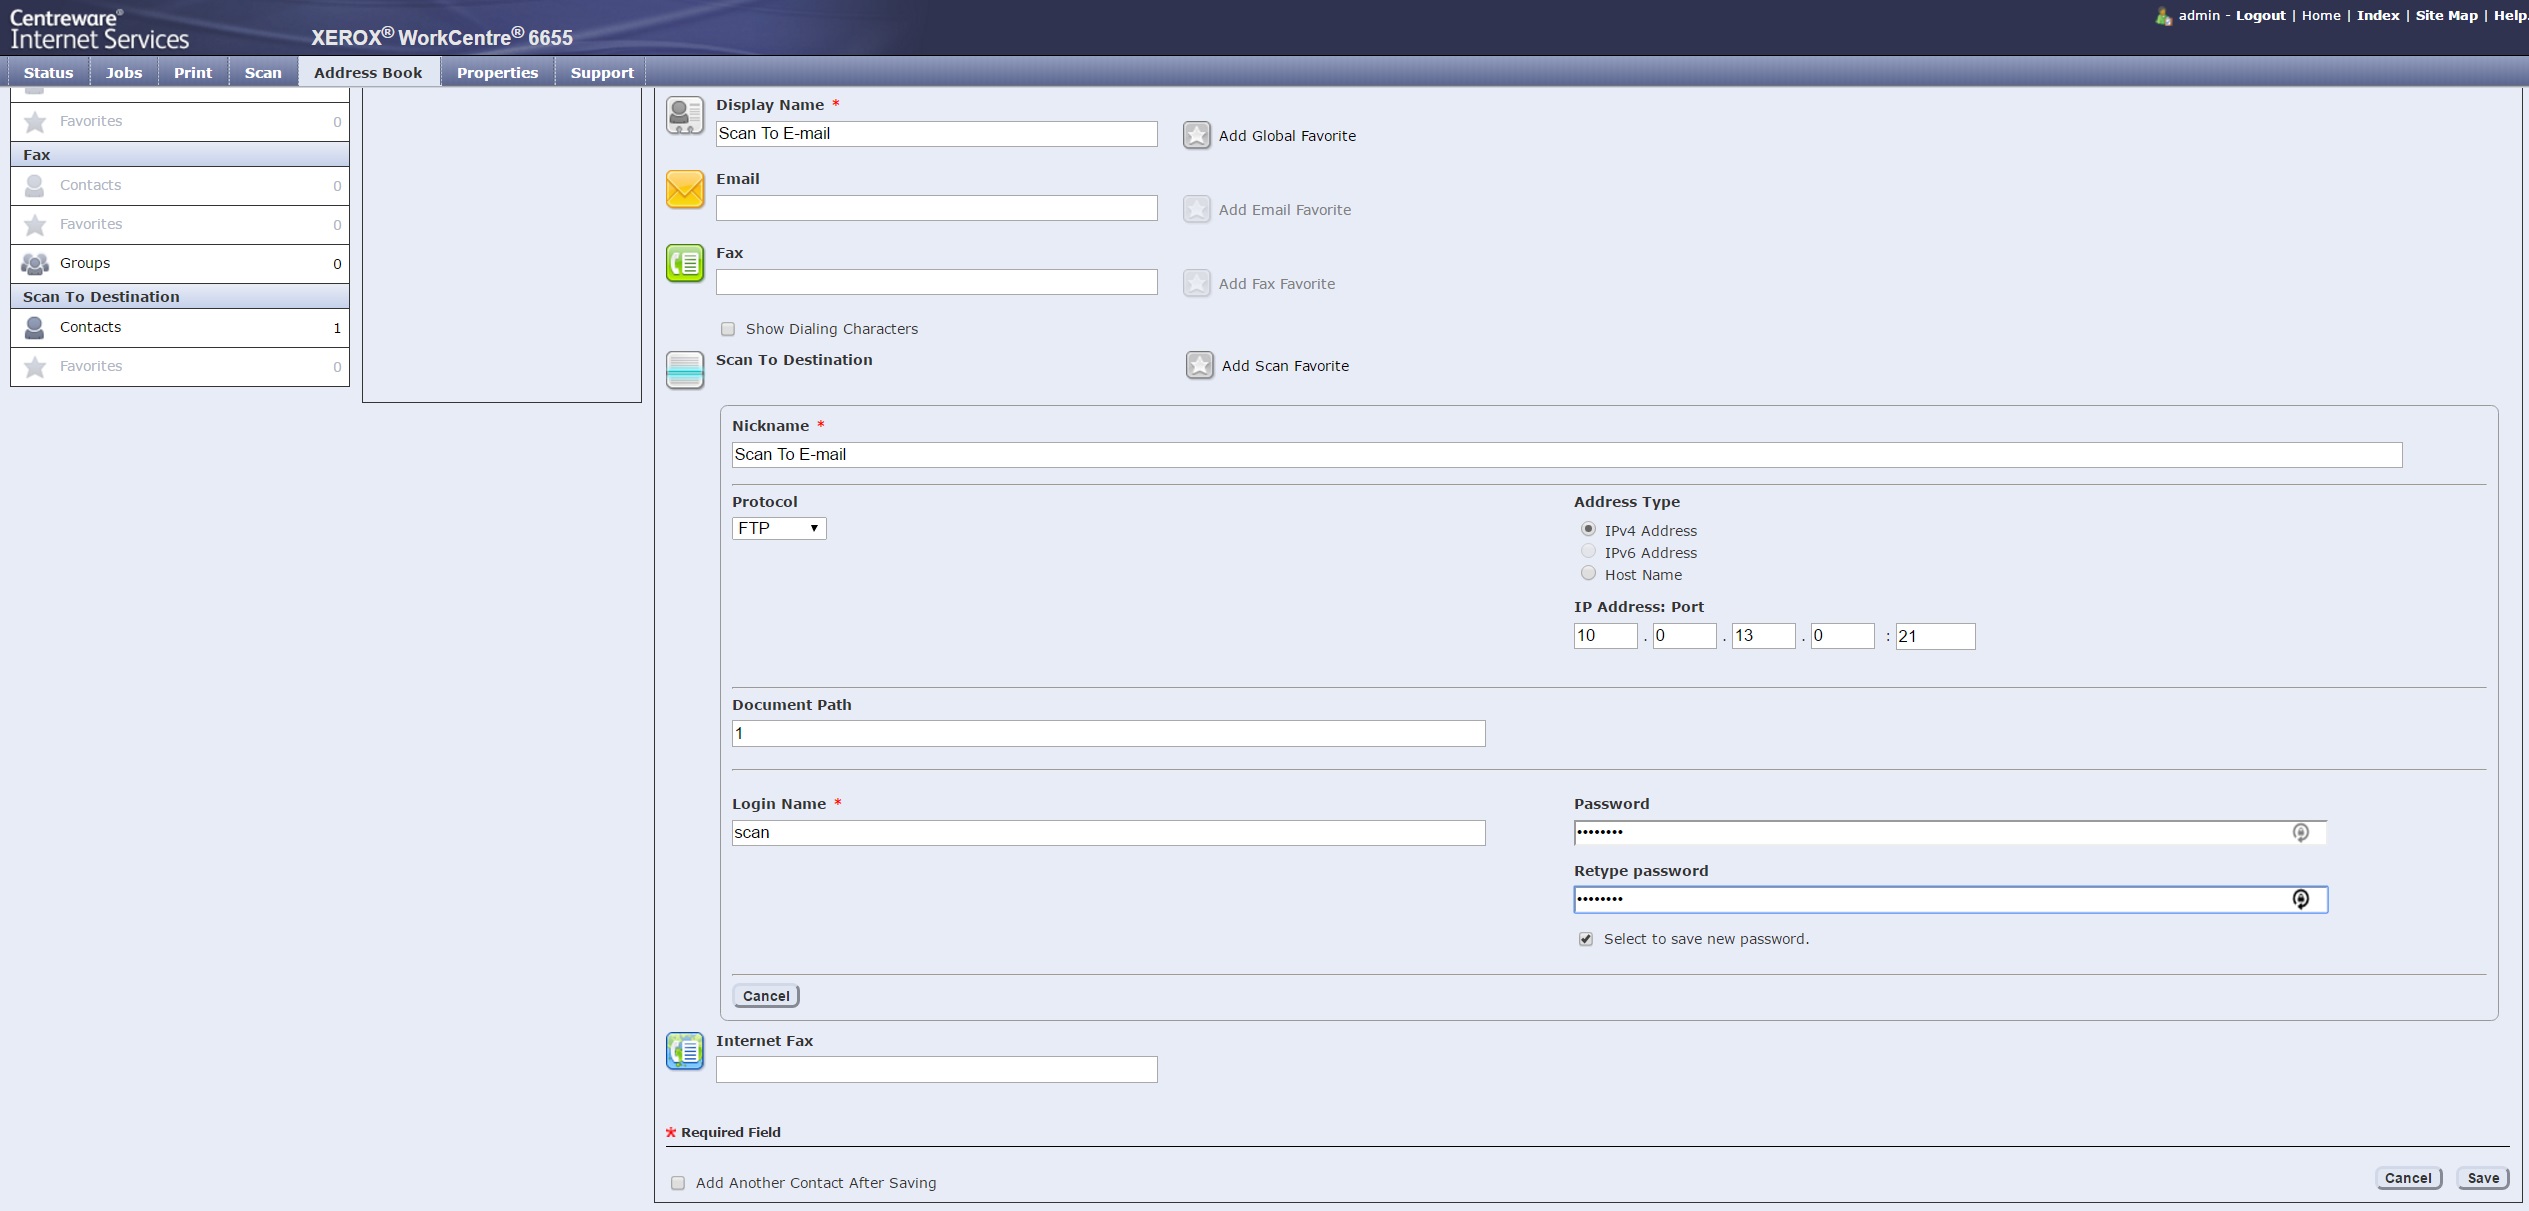Uncheck Select to save new password
The width and height of the screenshot is (2529, 1211).
(x=1586, y=939)
